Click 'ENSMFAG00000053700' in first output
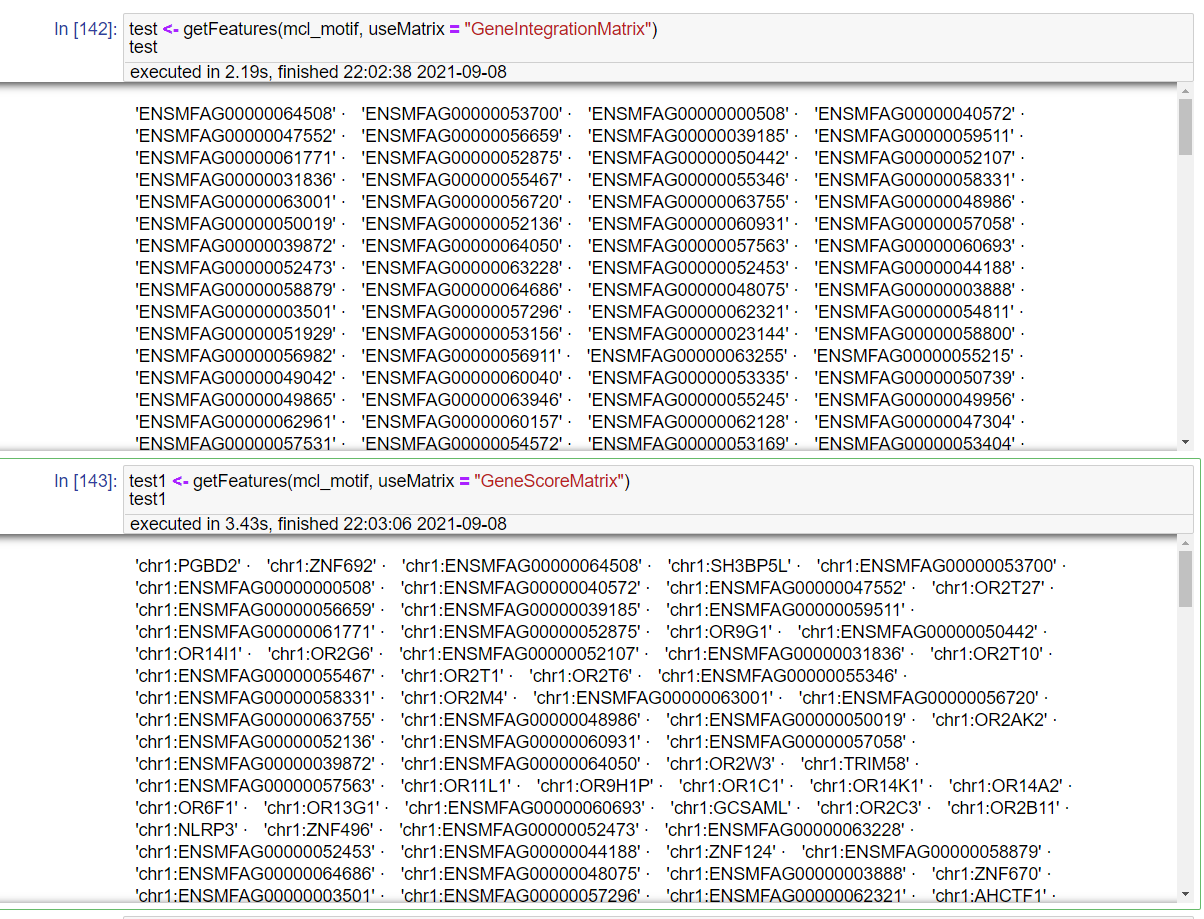Screen dimensions: 1204x919 [x=462, y=114]
